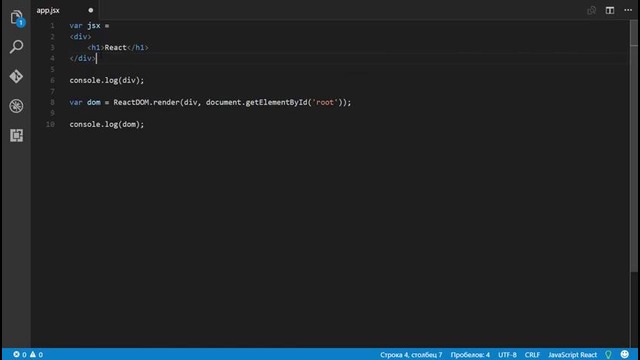Click the open changes icon at top right
This screenshot has height=360, width=640.
[591, 10]
